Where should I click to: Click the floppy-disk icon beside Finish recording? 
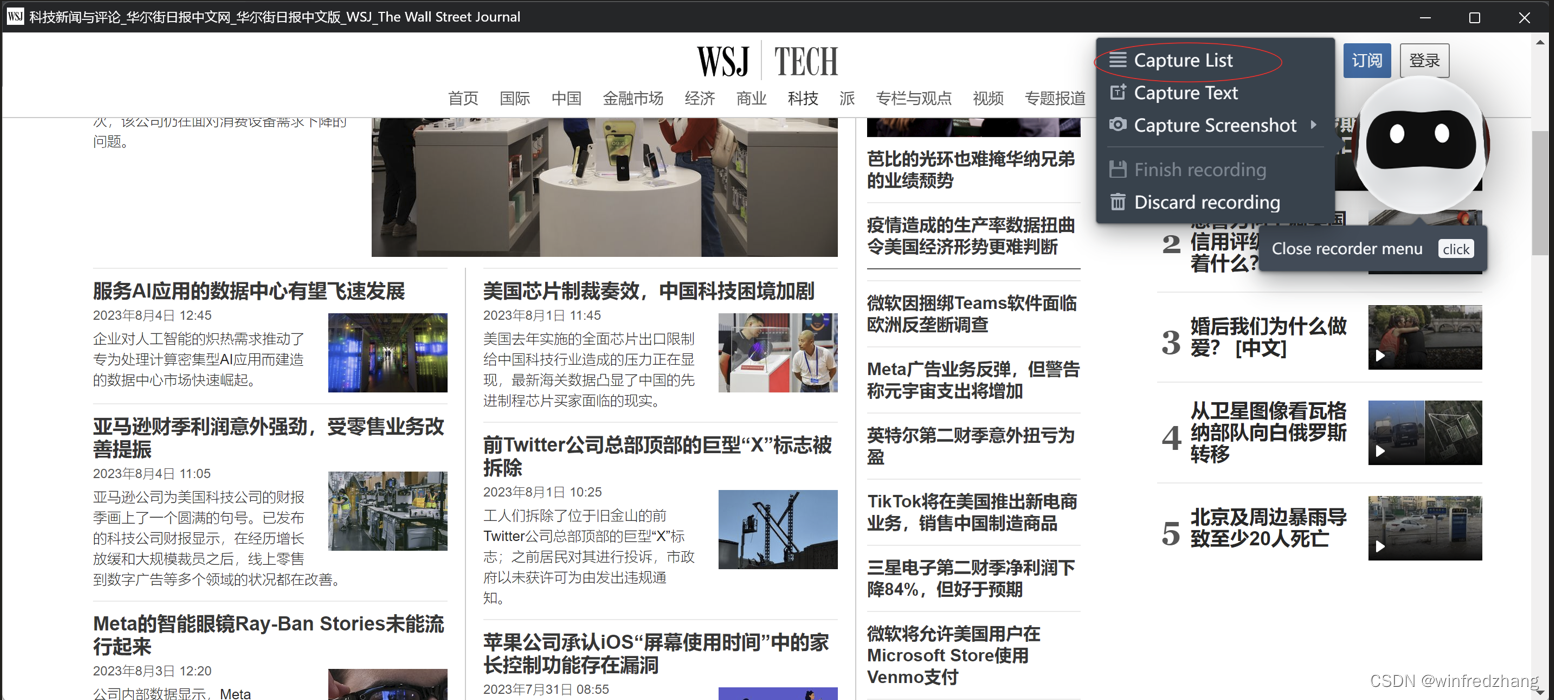pos(1118,170)
